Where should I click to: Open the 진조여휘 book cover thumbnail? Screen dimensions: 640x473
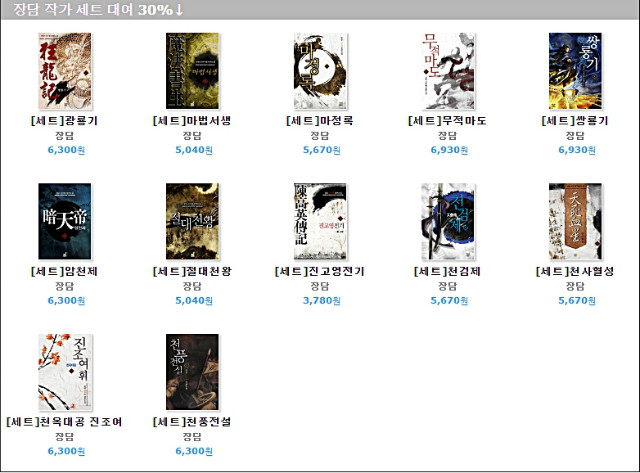click(65, 372)
